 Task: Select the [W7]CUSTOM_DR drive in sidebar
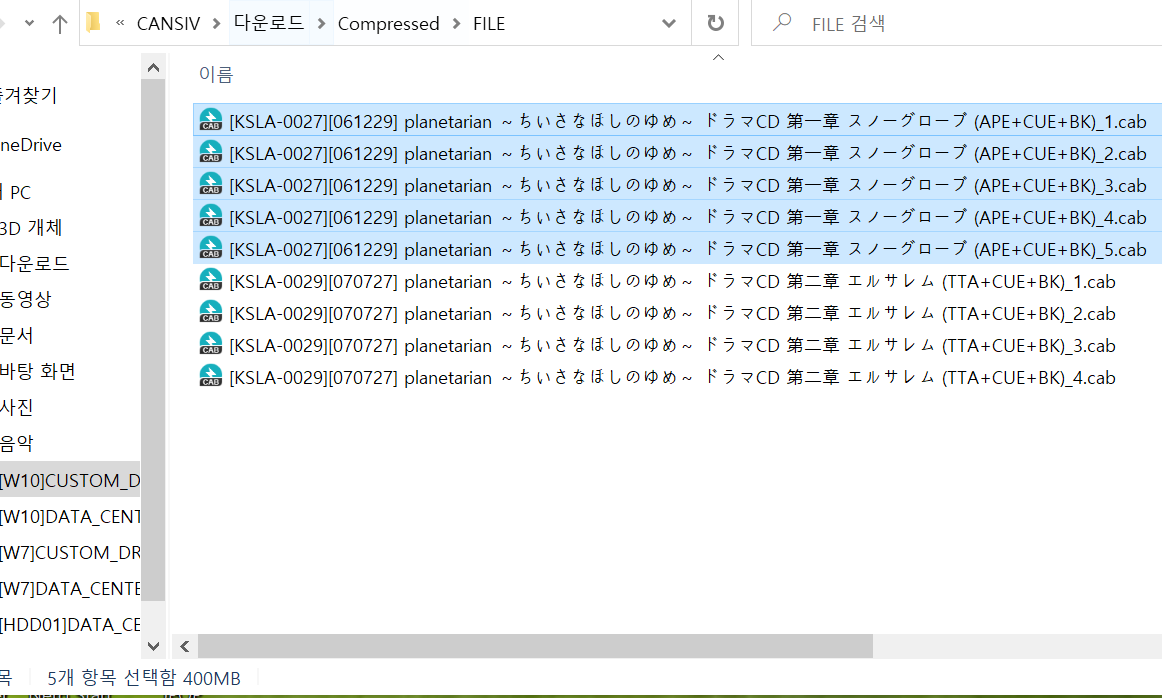(x=70, y=552)
